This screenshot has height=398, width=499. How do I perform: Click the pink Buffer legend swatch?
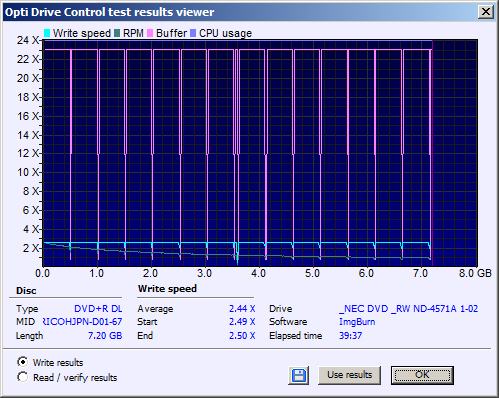click(x=150, y=33)
